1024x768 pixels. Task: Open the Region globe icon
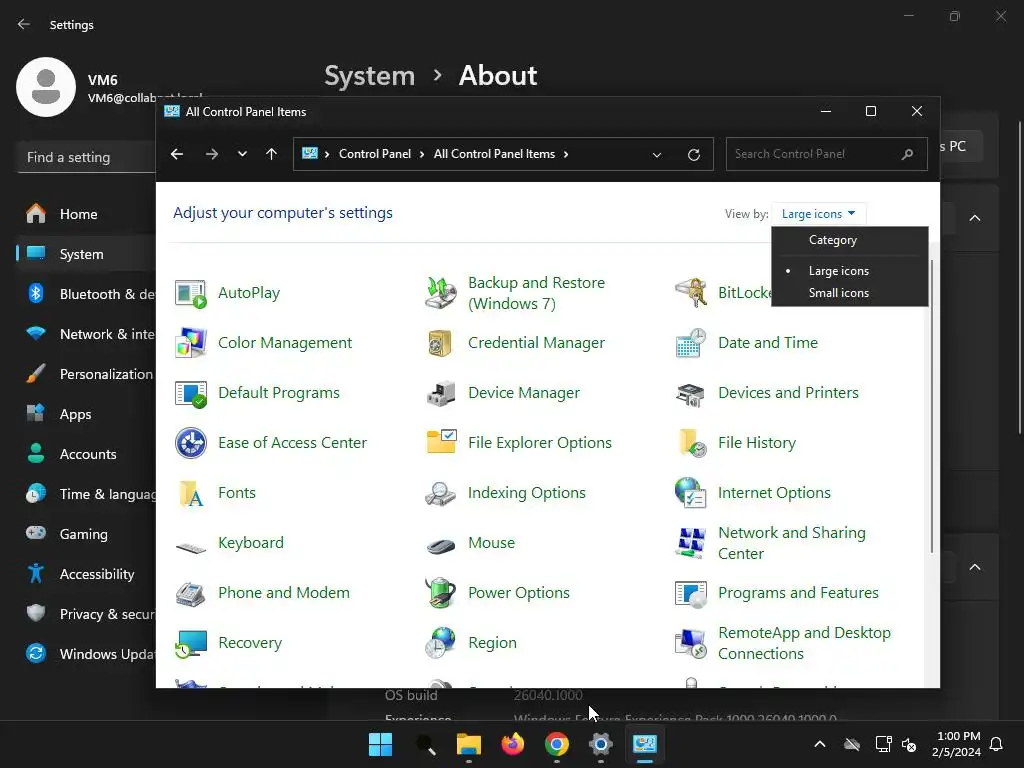(x=441, y=643)
